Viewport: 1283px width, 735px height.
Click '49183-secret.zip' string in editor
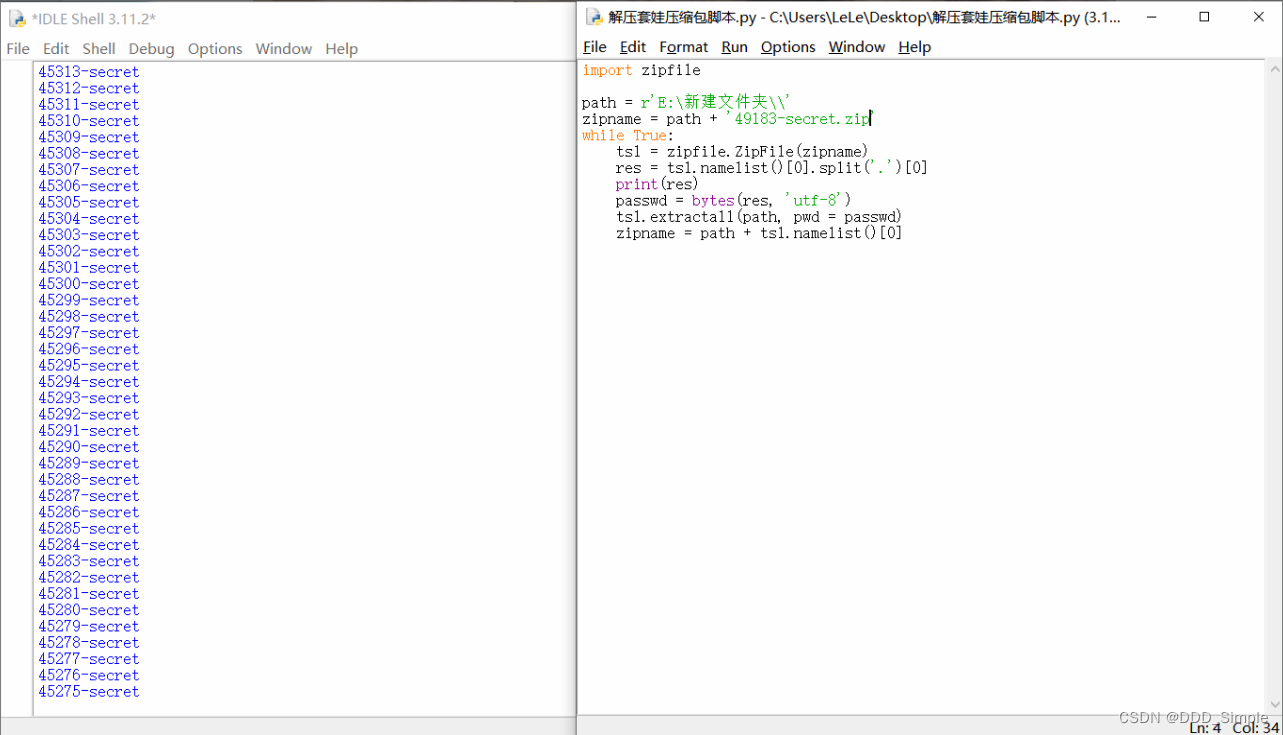799,119
